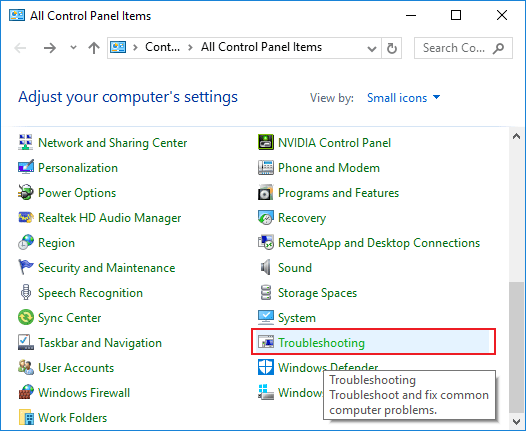Click the Phone and Modem icon

tap(266, 167)
